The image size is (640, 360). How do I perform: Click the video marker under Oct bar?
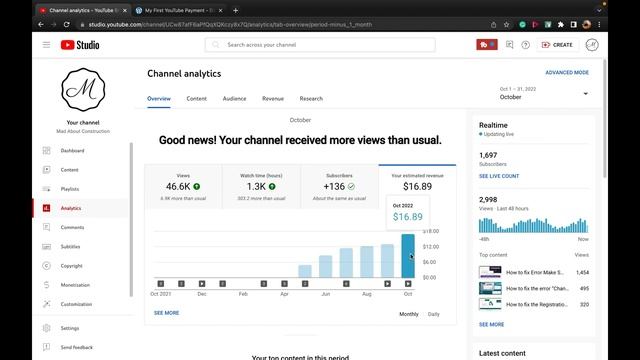point(408,284)
